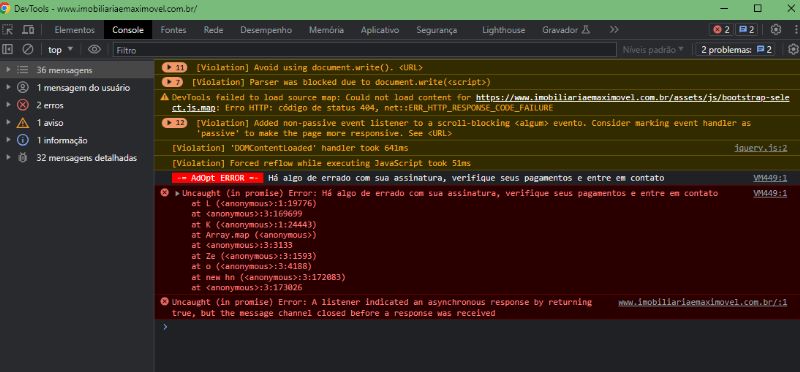Click warning icon on source map failure row

pyautogui.click(x=164, y=97)
